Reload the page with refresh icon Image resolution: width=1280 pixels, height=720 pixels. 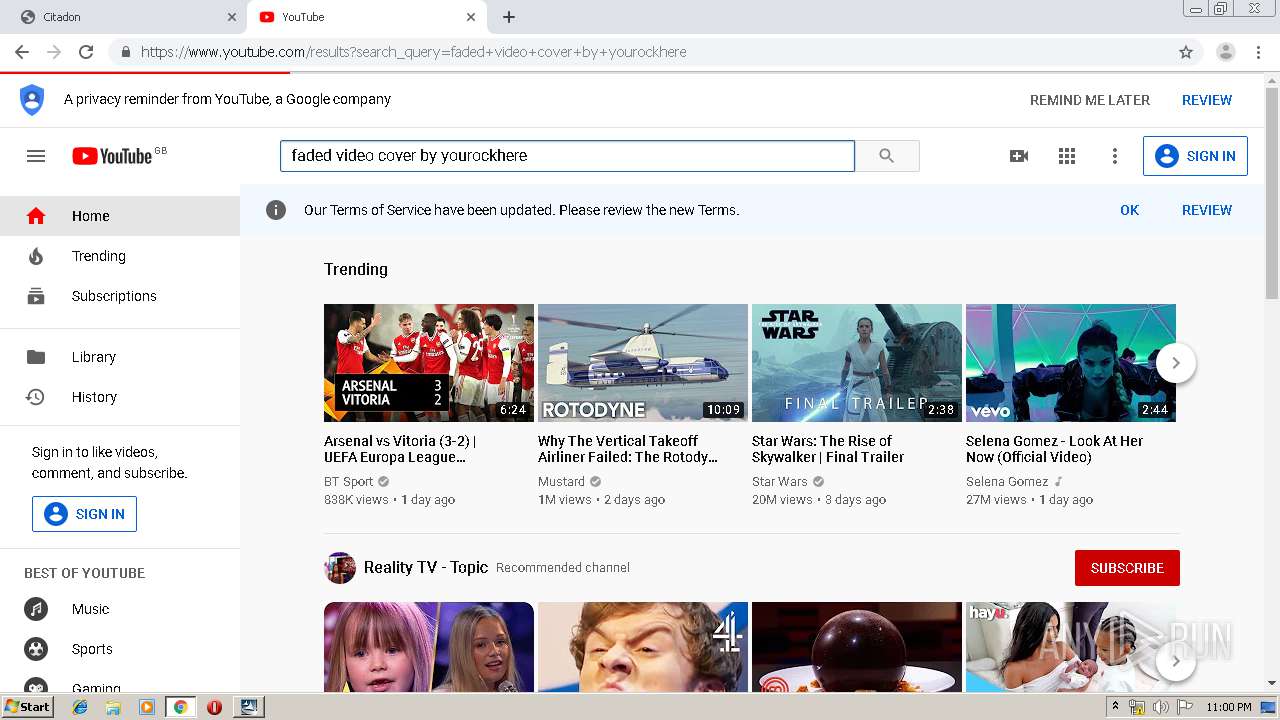pos(86,52)
